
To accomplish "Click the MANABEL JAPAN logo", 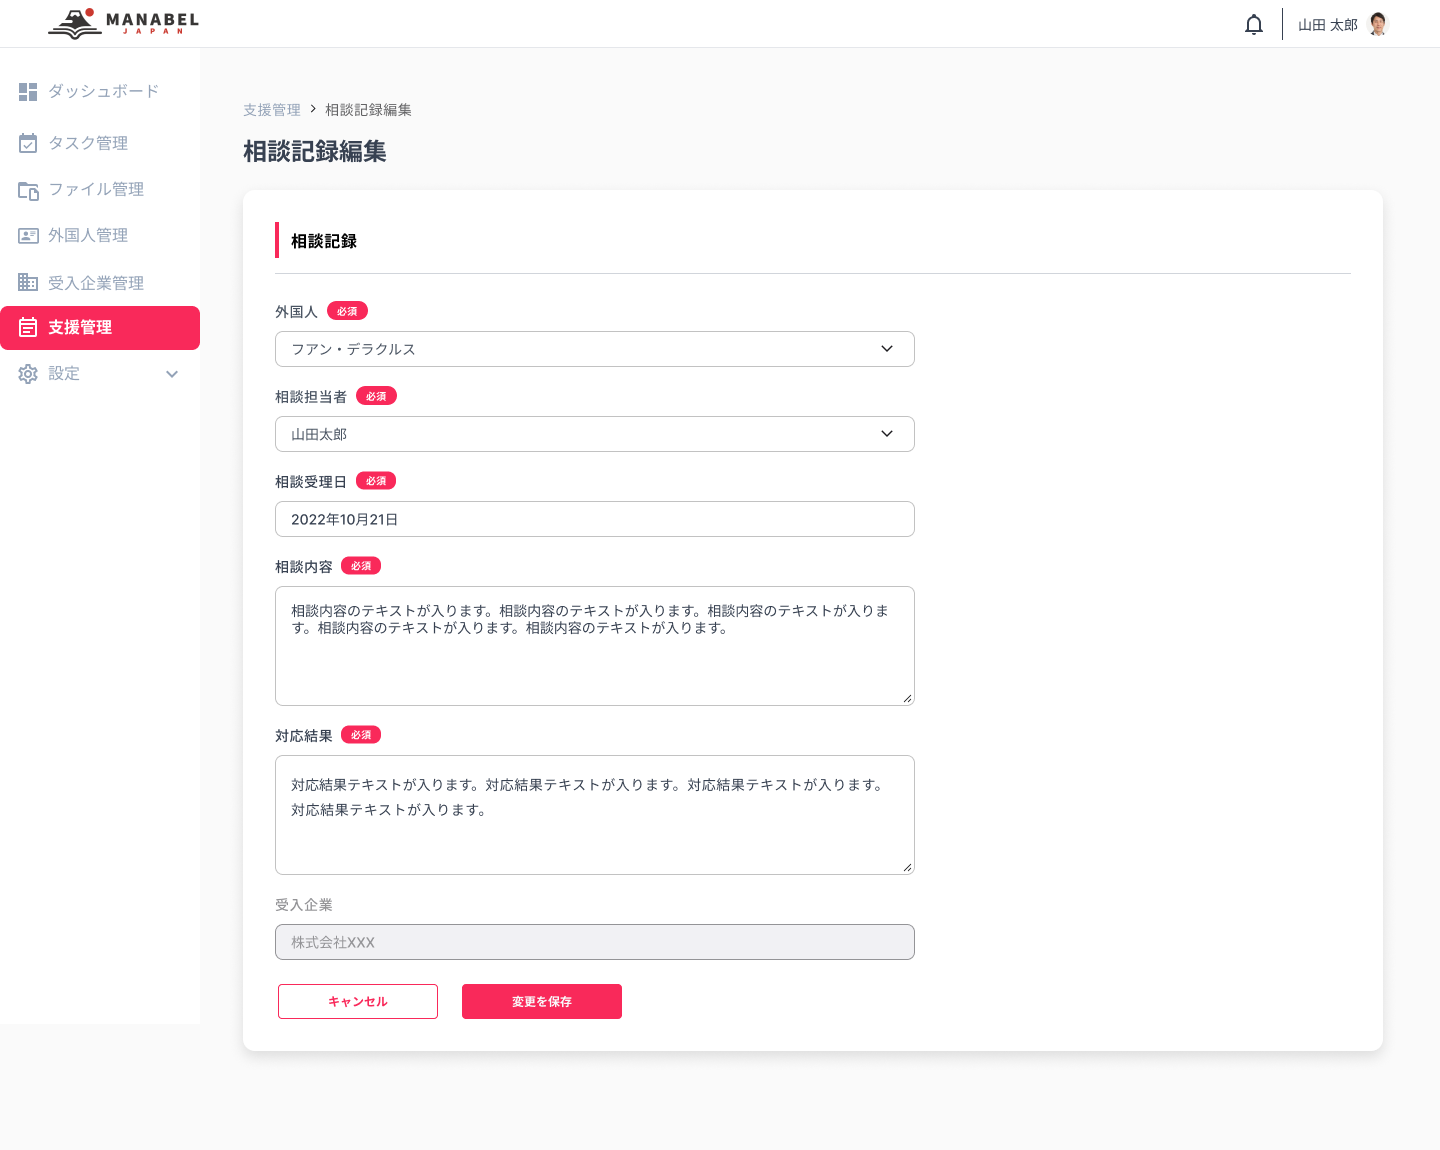I will coord(124,23).
